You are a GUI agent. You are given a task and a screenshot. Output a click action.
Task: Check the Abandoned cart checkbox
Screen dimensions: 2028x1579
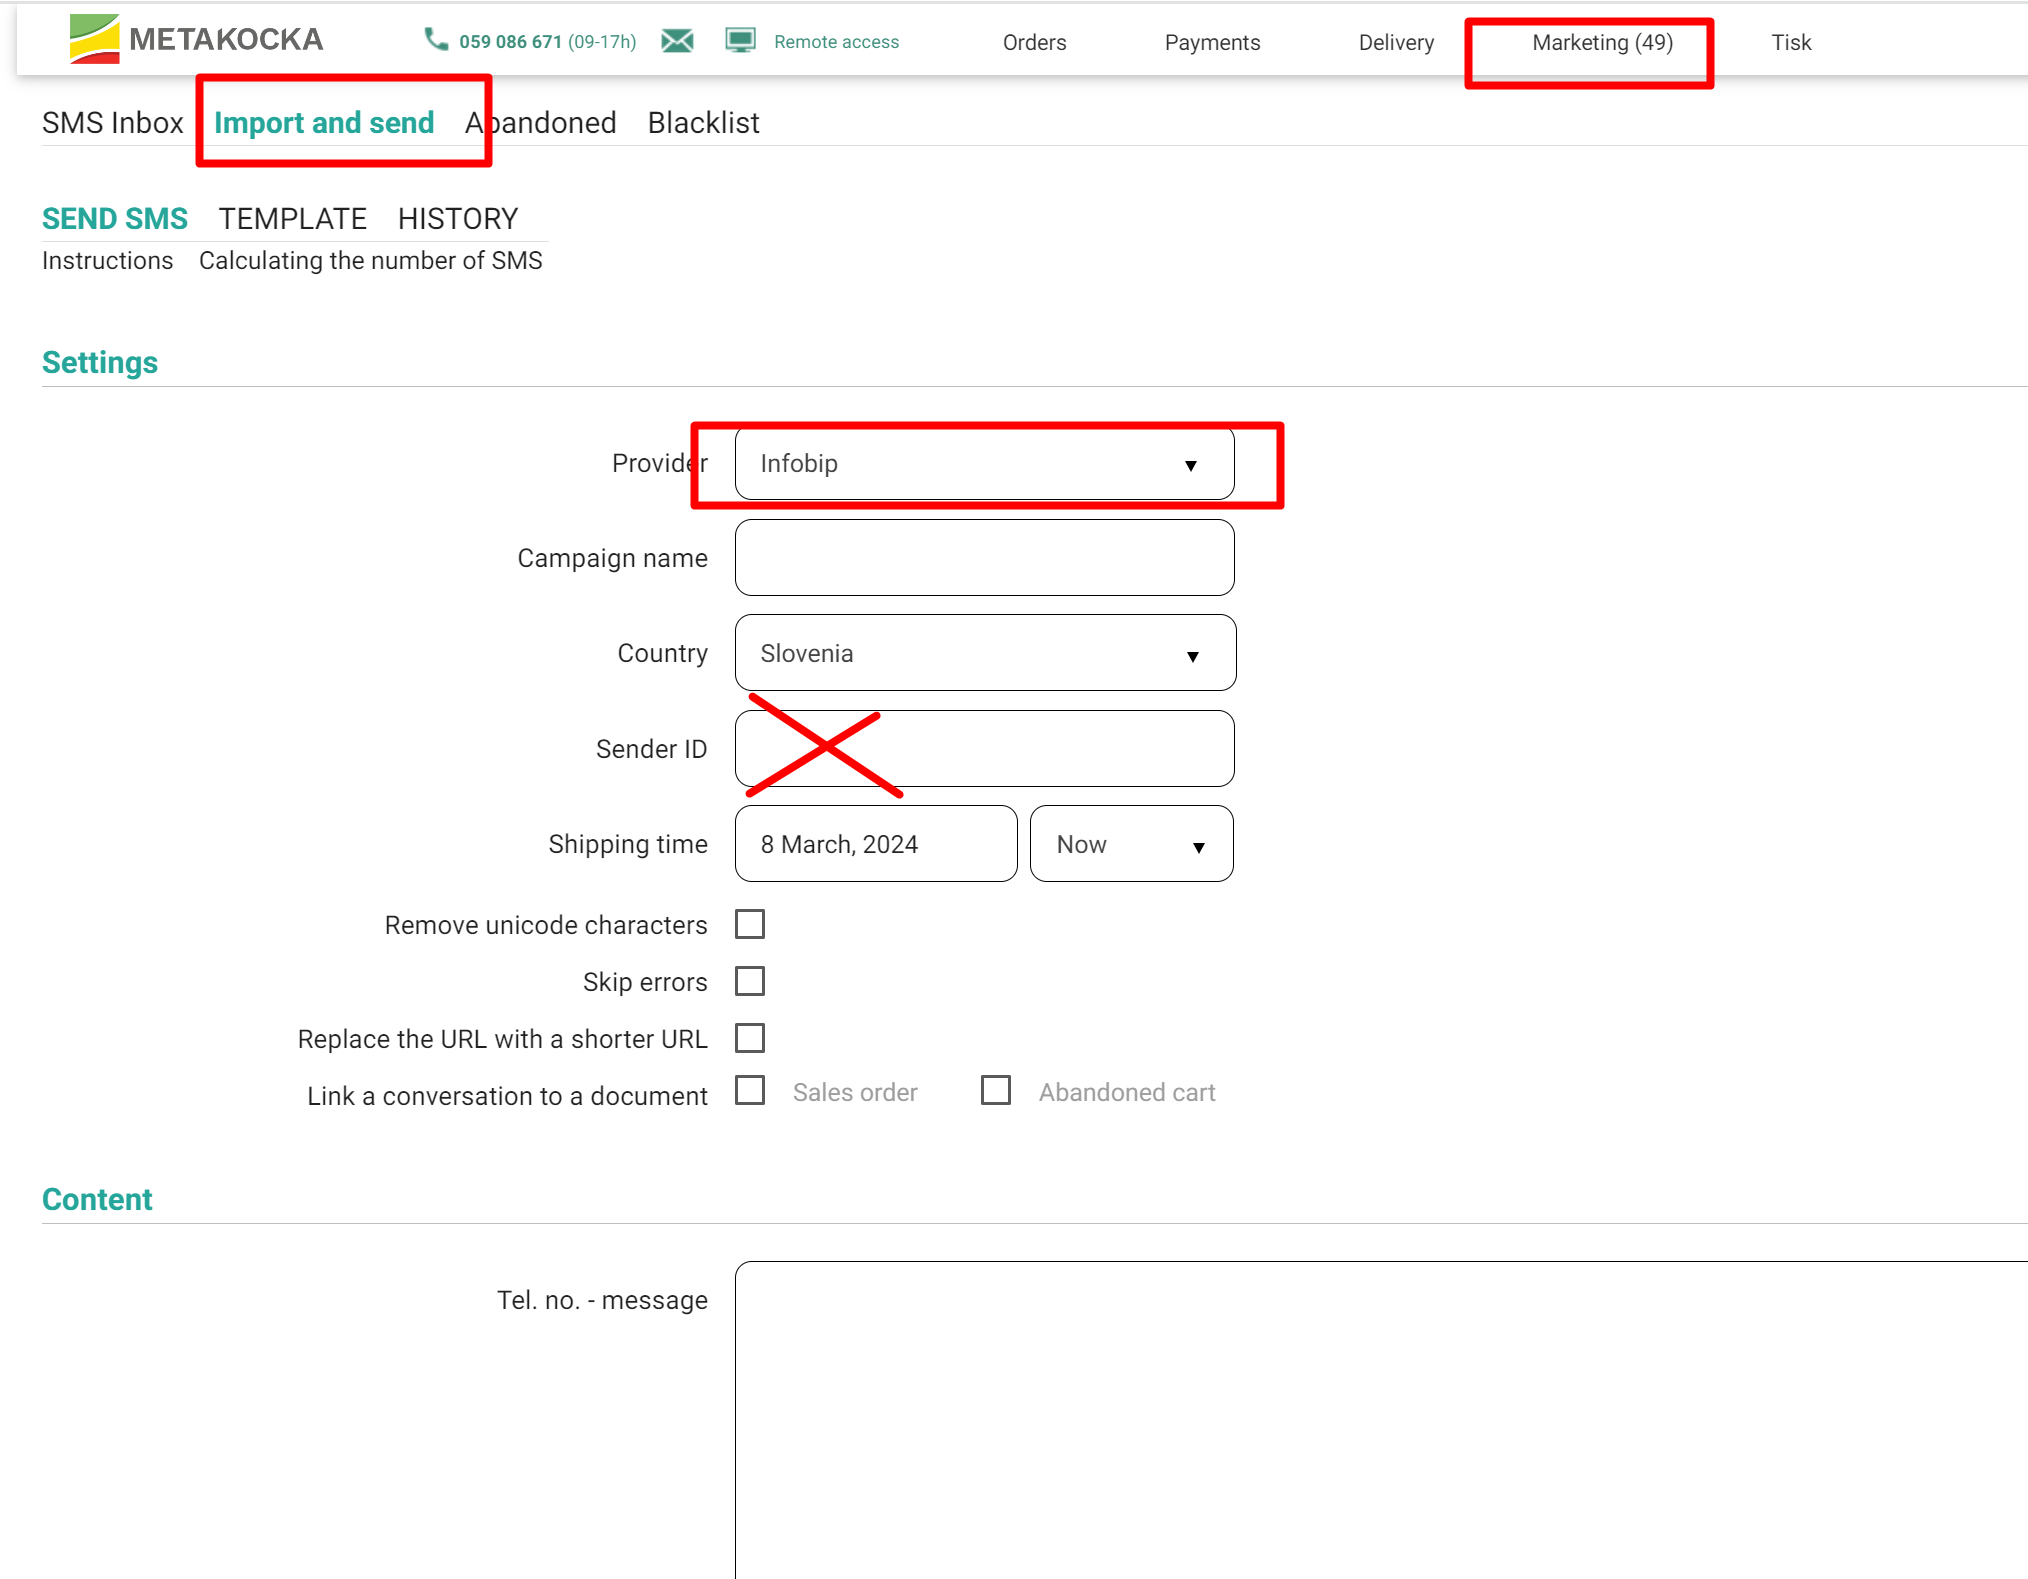click(x=996, y=1090)
